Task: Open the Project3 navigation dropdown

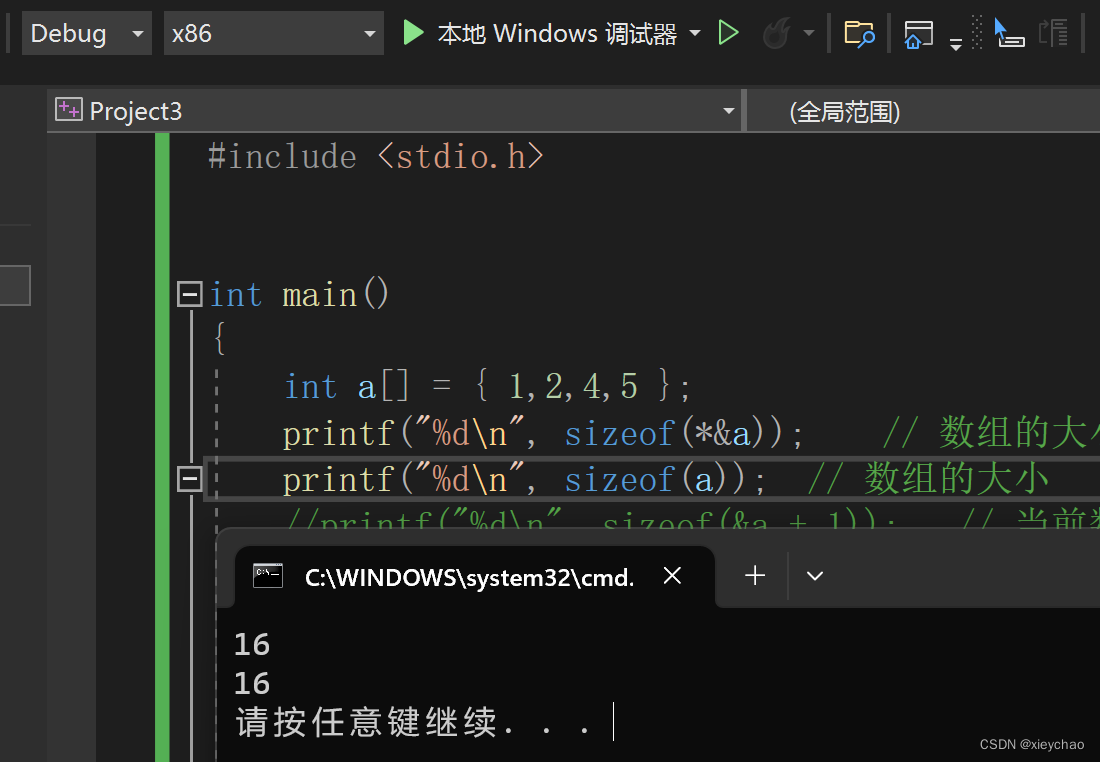Action: point(728,110)
